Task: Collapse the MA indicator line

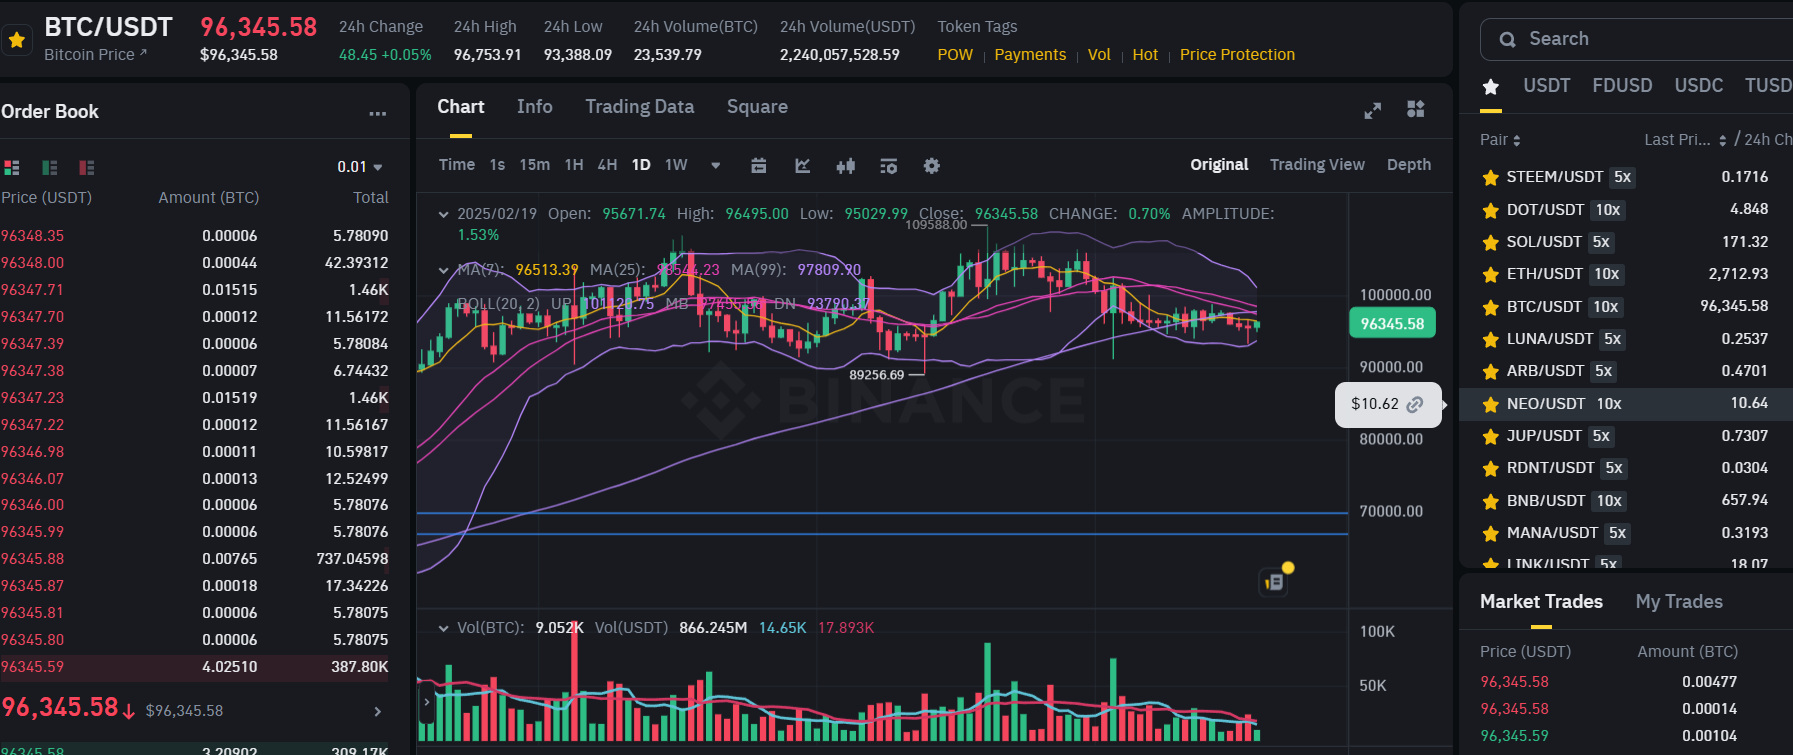Action: [444, 270]
